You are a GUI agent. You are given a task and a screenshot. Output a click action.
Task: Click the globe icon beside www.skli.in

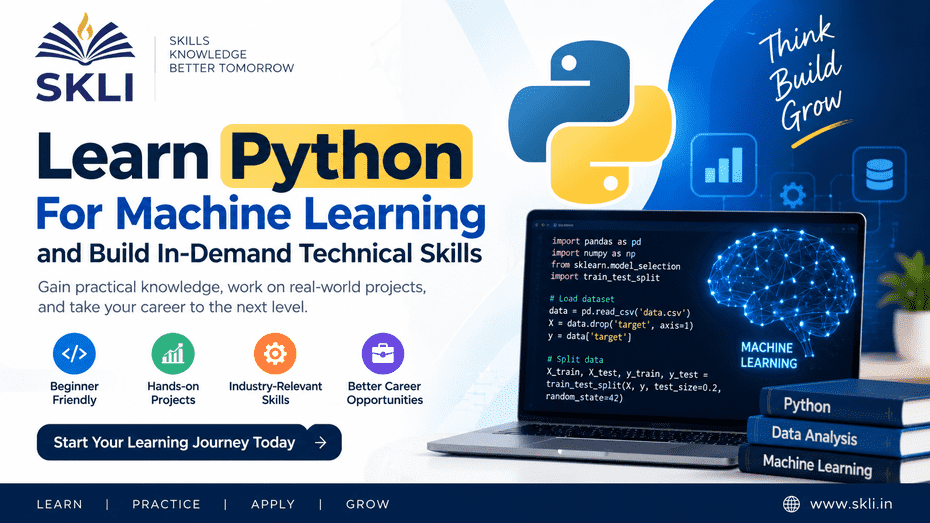pos(791,504)
